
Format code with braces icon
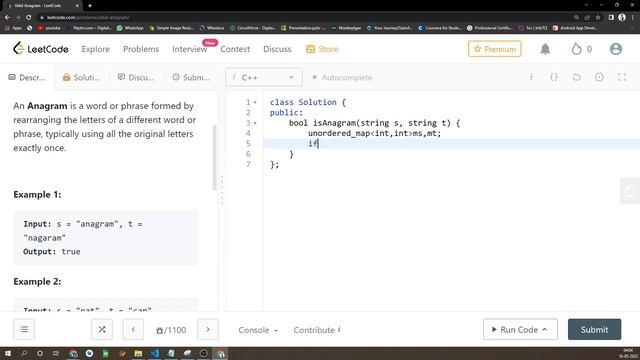point(554,77)
